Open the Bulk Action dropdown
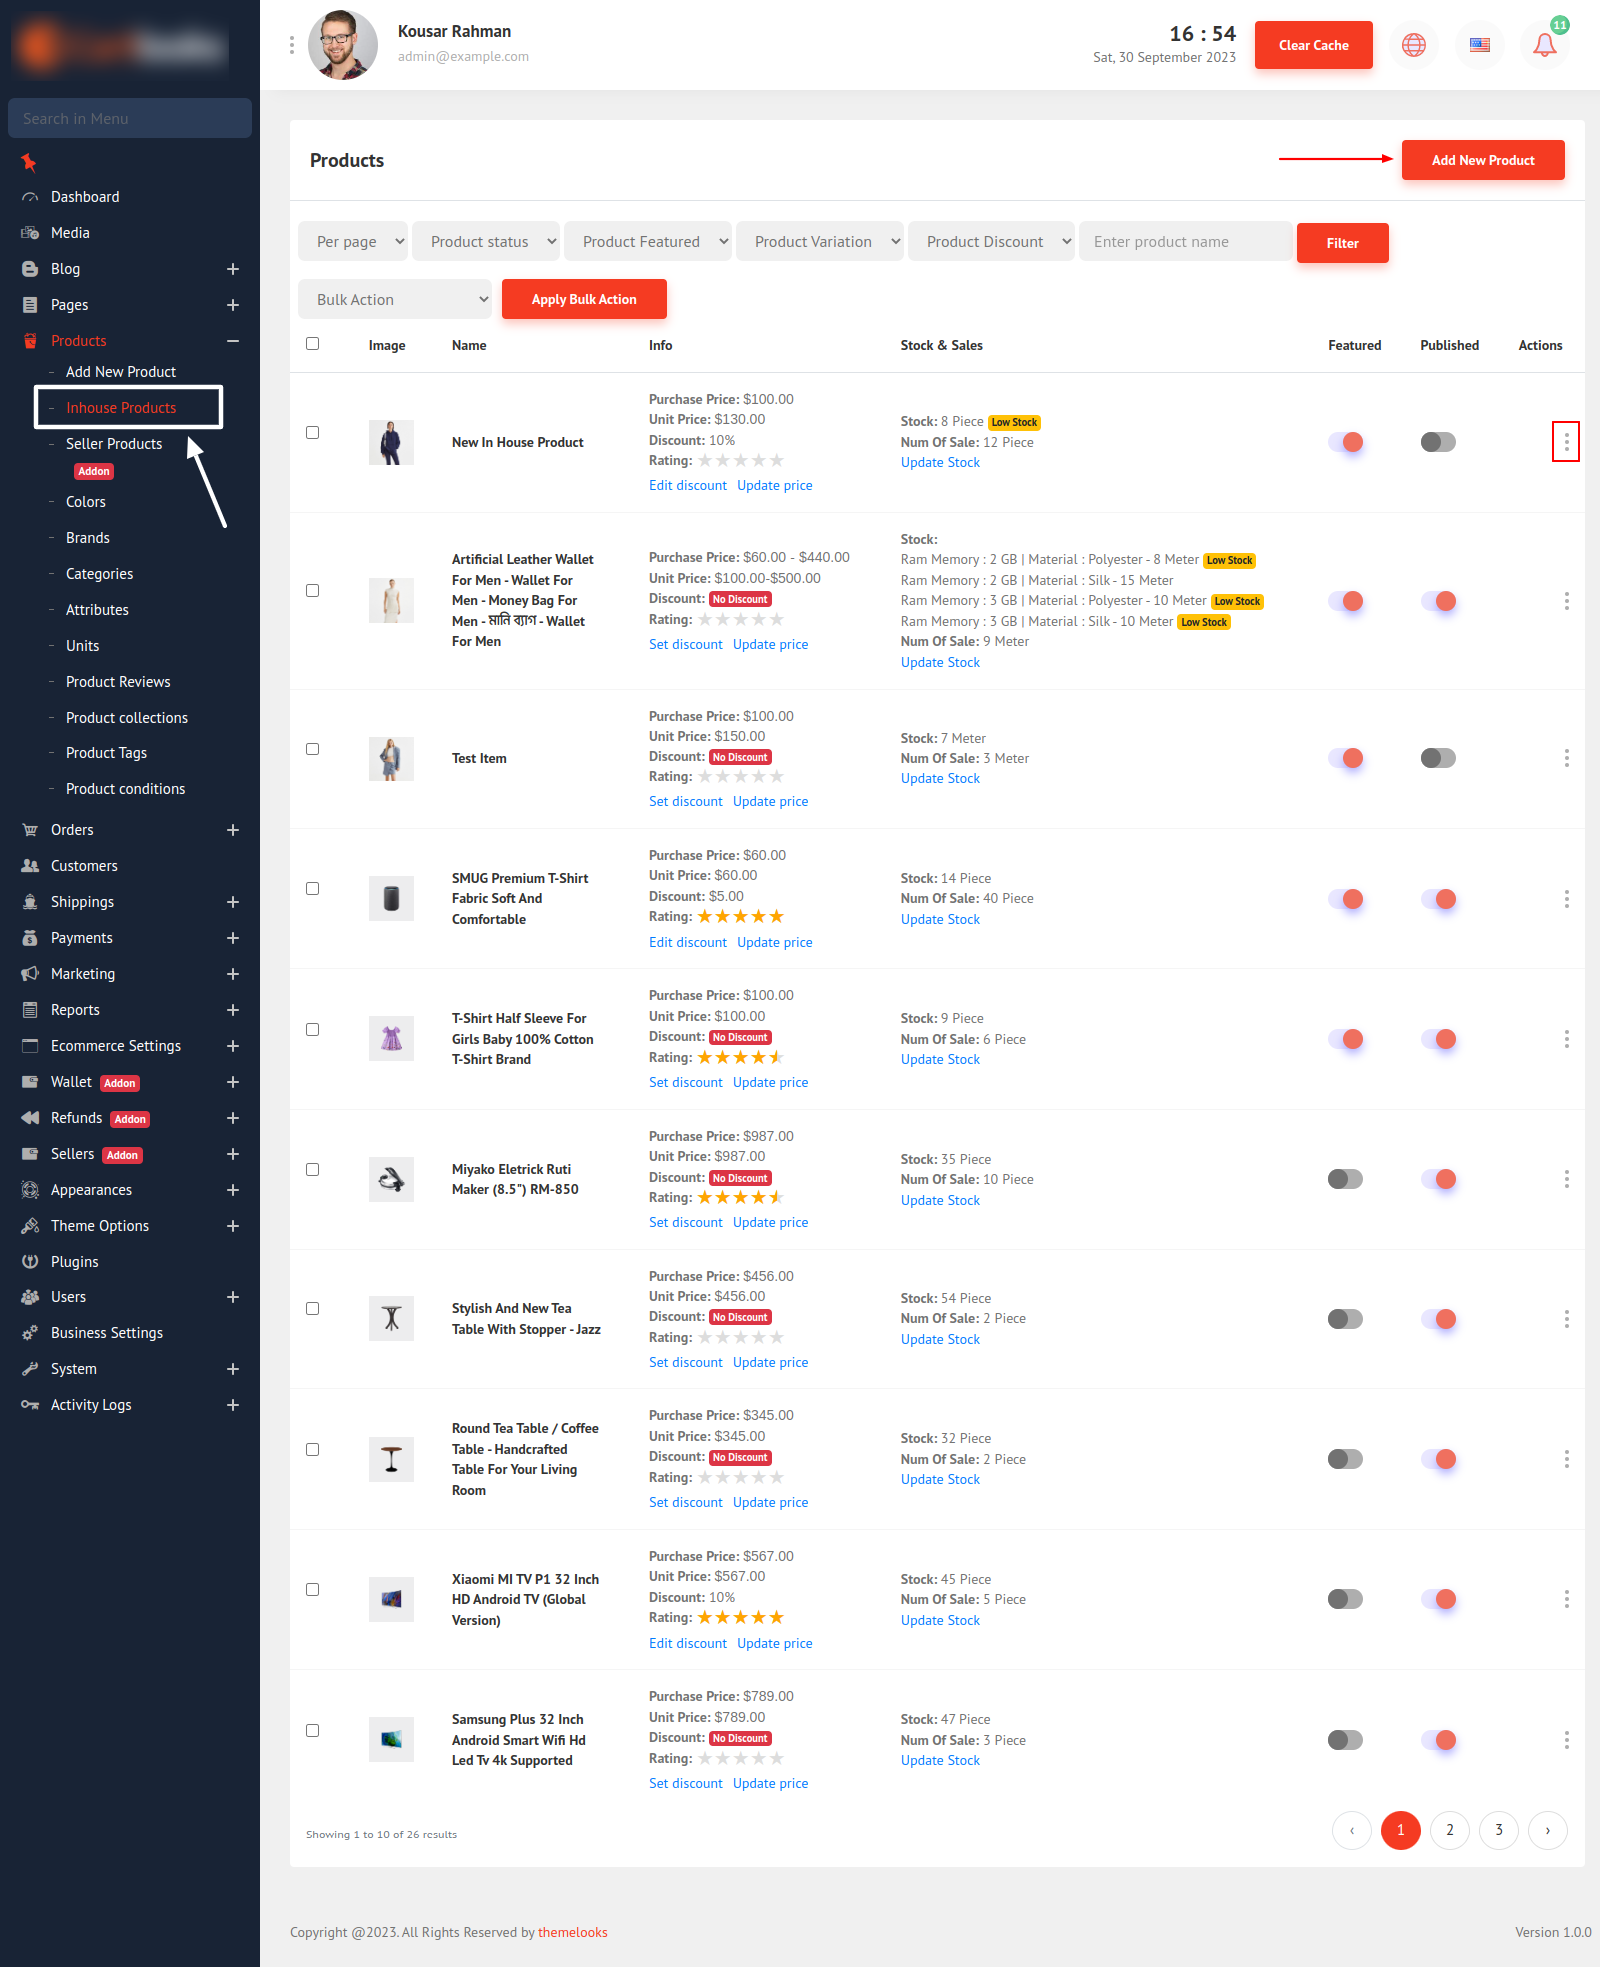This screenshot has height=1970, width=1600. [395, 300]
